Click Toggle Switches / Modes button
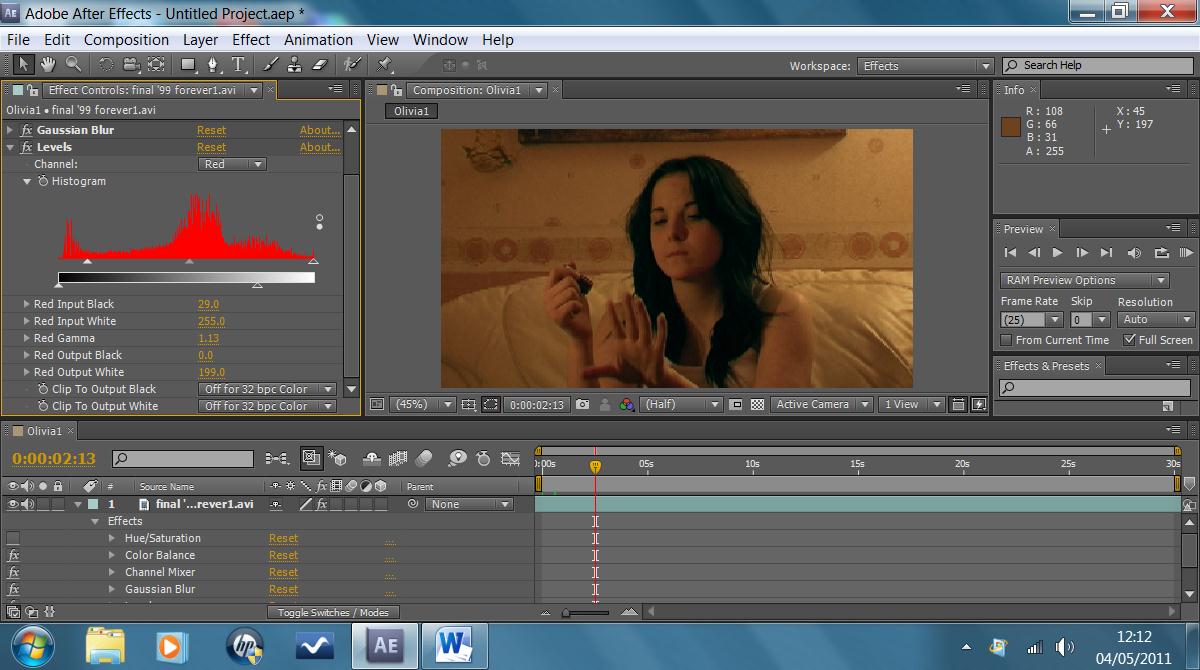This screenshot has height=670, width=1200. tap(333, 612)
